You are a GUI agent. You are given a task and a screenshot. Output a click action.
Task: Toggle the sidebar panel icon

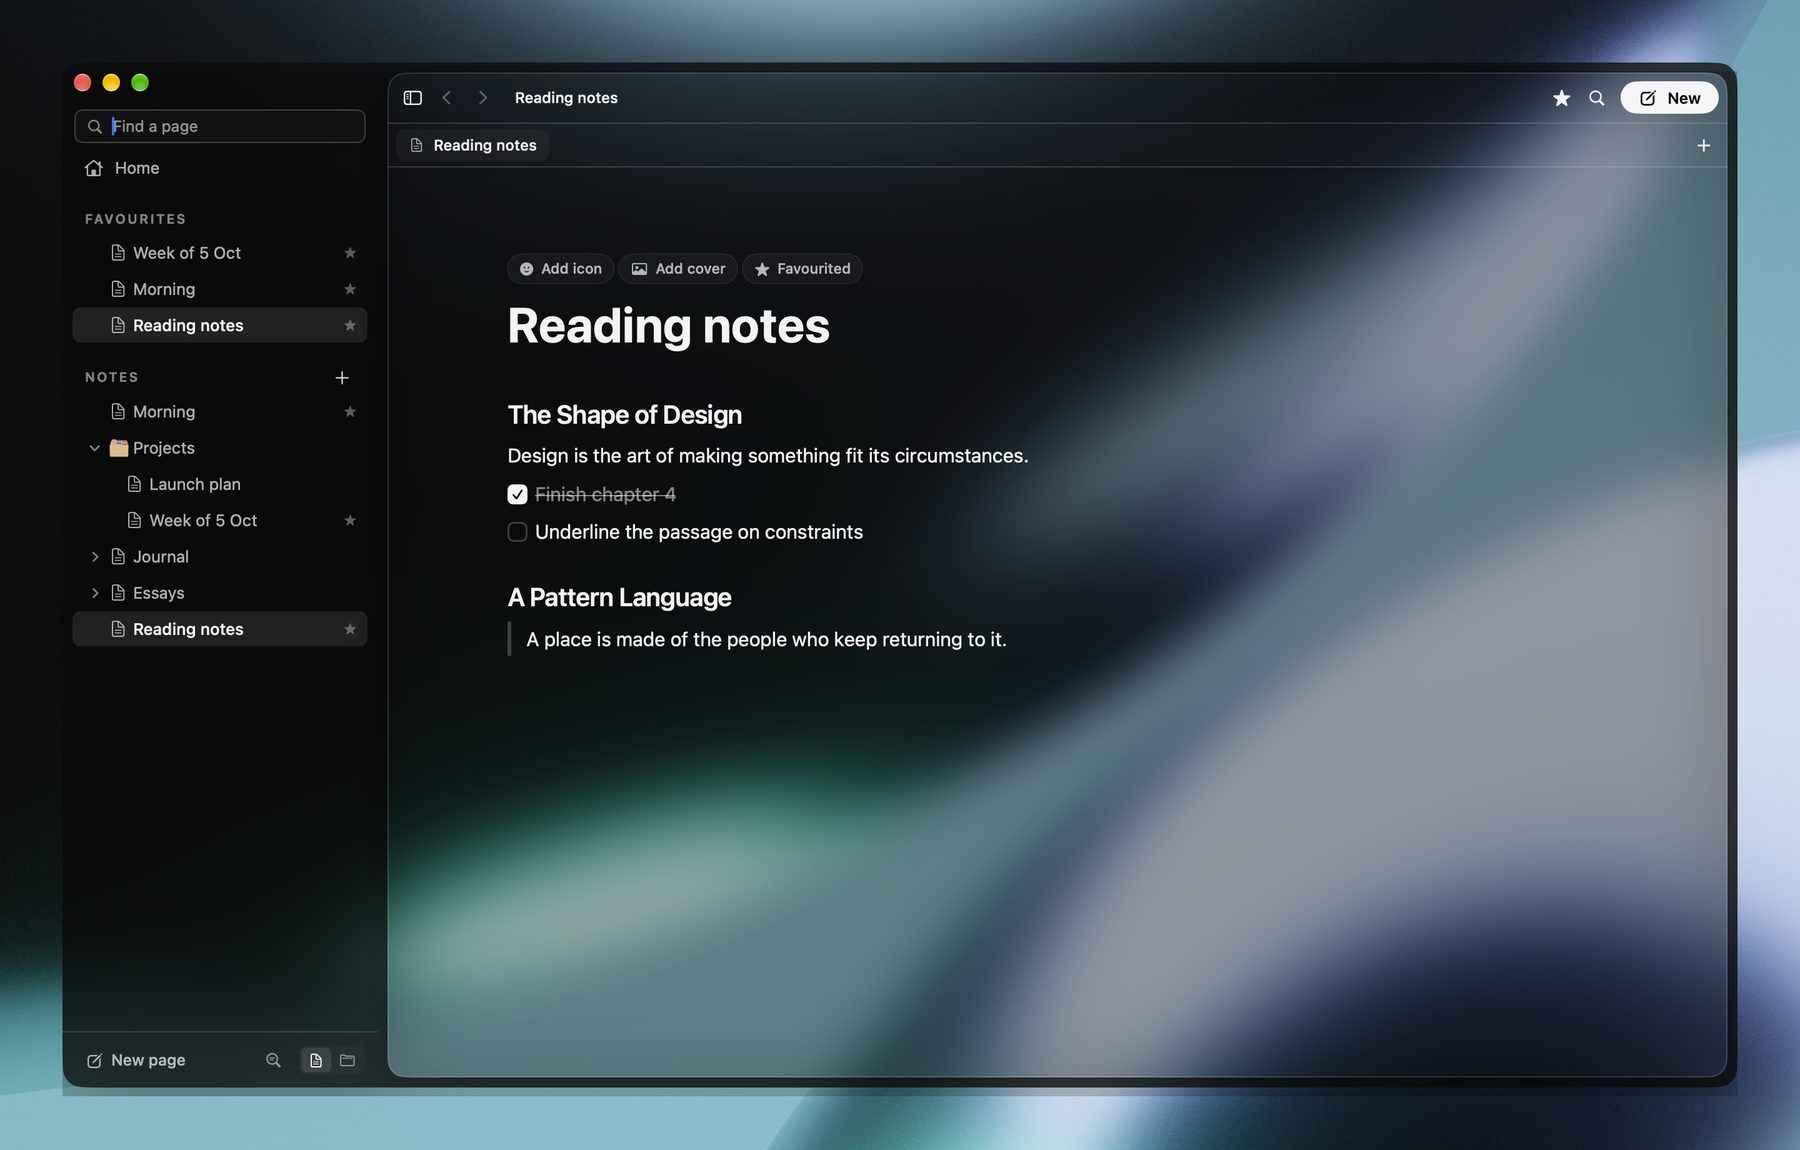coord(412,98)
